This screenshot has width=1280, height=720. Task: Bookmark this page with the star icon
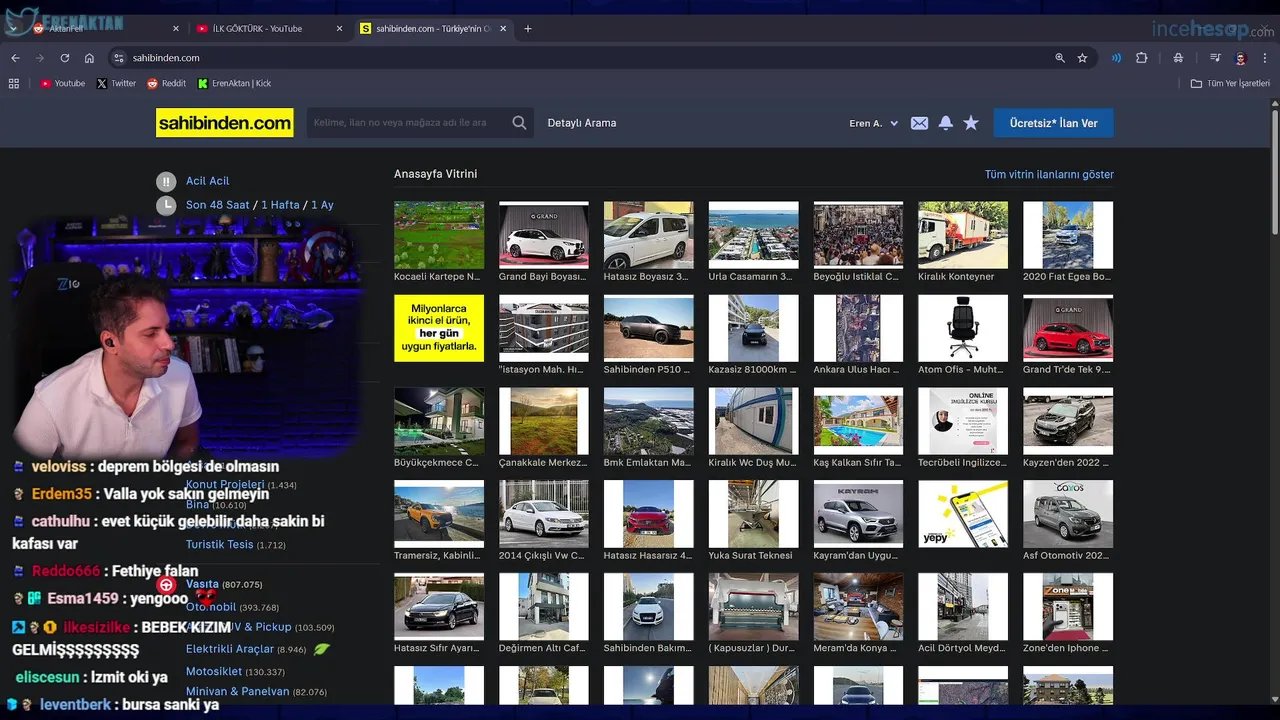point(1082,58)
